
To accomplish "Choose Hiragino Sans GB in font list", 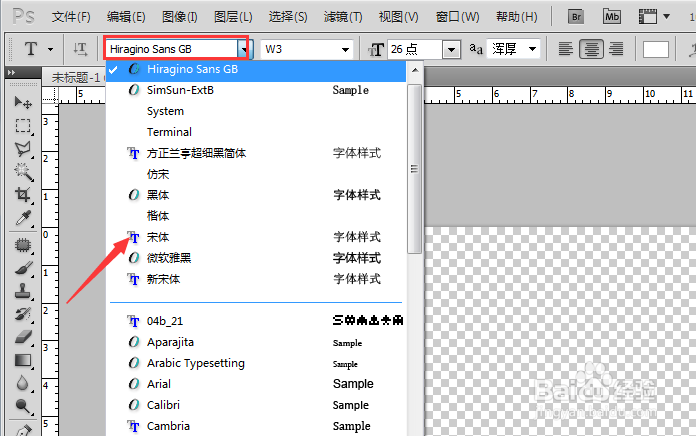I will (x=256, y=69).
